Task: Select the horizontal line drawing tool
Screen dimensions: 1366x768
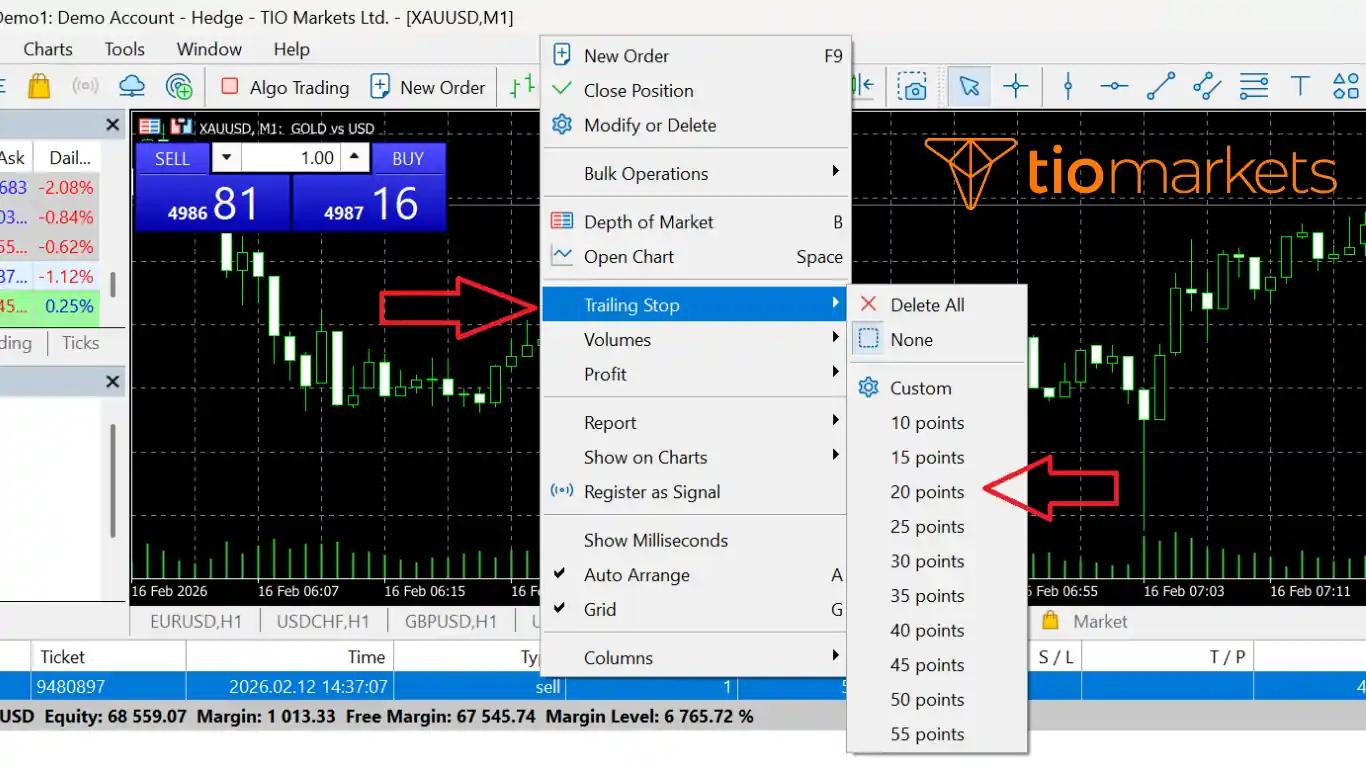Action: [x=1114, y=86]
